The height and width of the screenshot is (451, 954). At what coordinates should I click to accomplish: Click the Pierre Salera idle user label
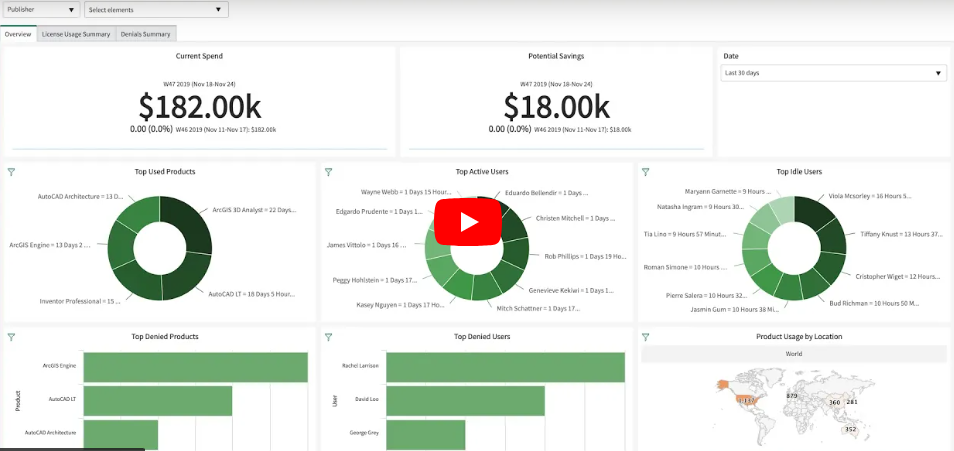click(x=706, y=295)
